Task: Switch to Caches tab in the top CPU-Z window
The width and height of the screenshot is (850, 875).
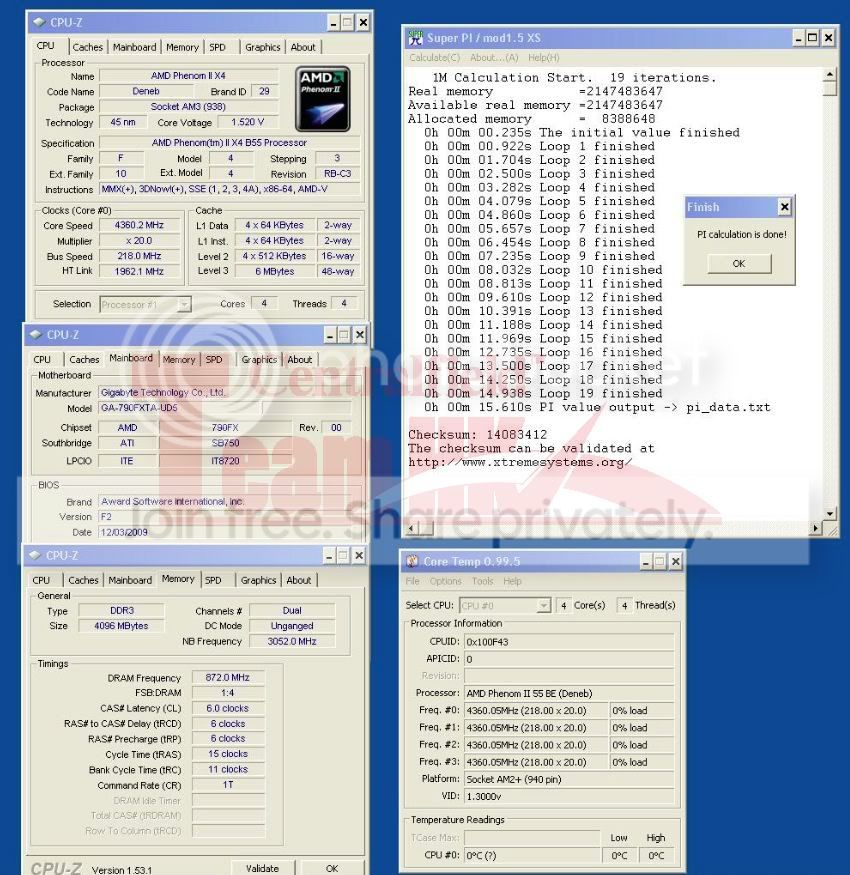Action: point(87,47)
